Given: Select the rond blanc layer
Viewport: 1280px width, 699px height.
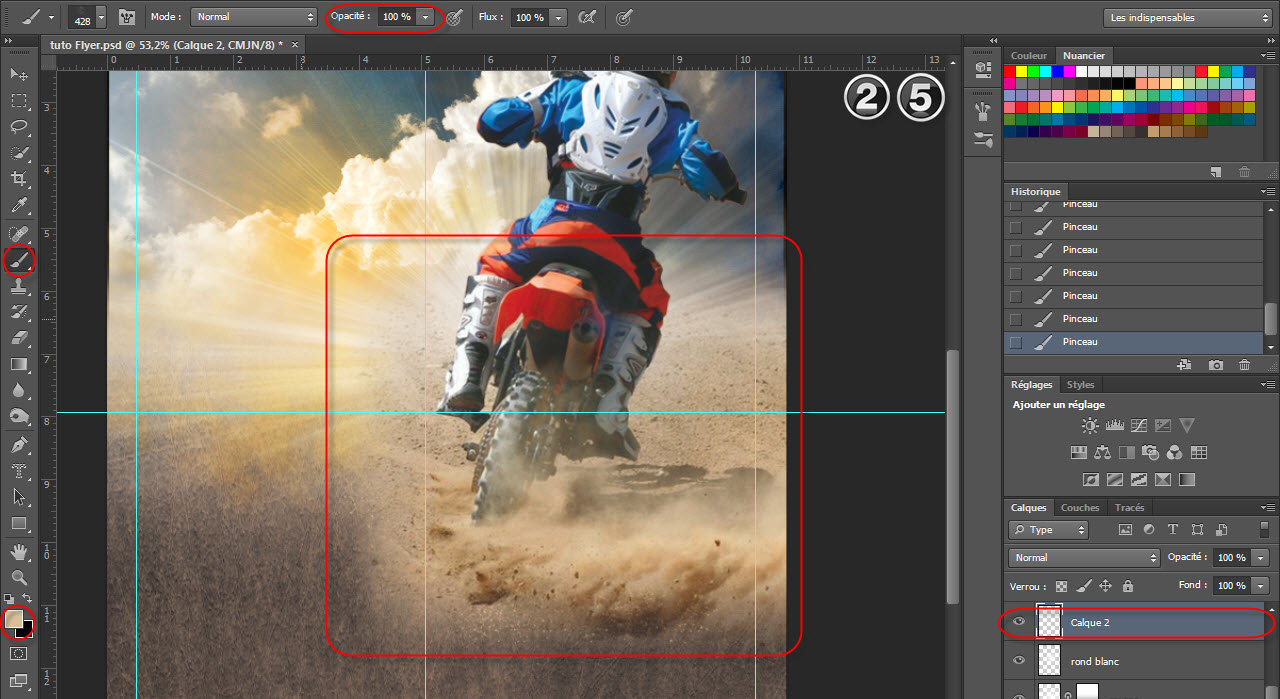Looking at the screenshot, I should 1150,661.
